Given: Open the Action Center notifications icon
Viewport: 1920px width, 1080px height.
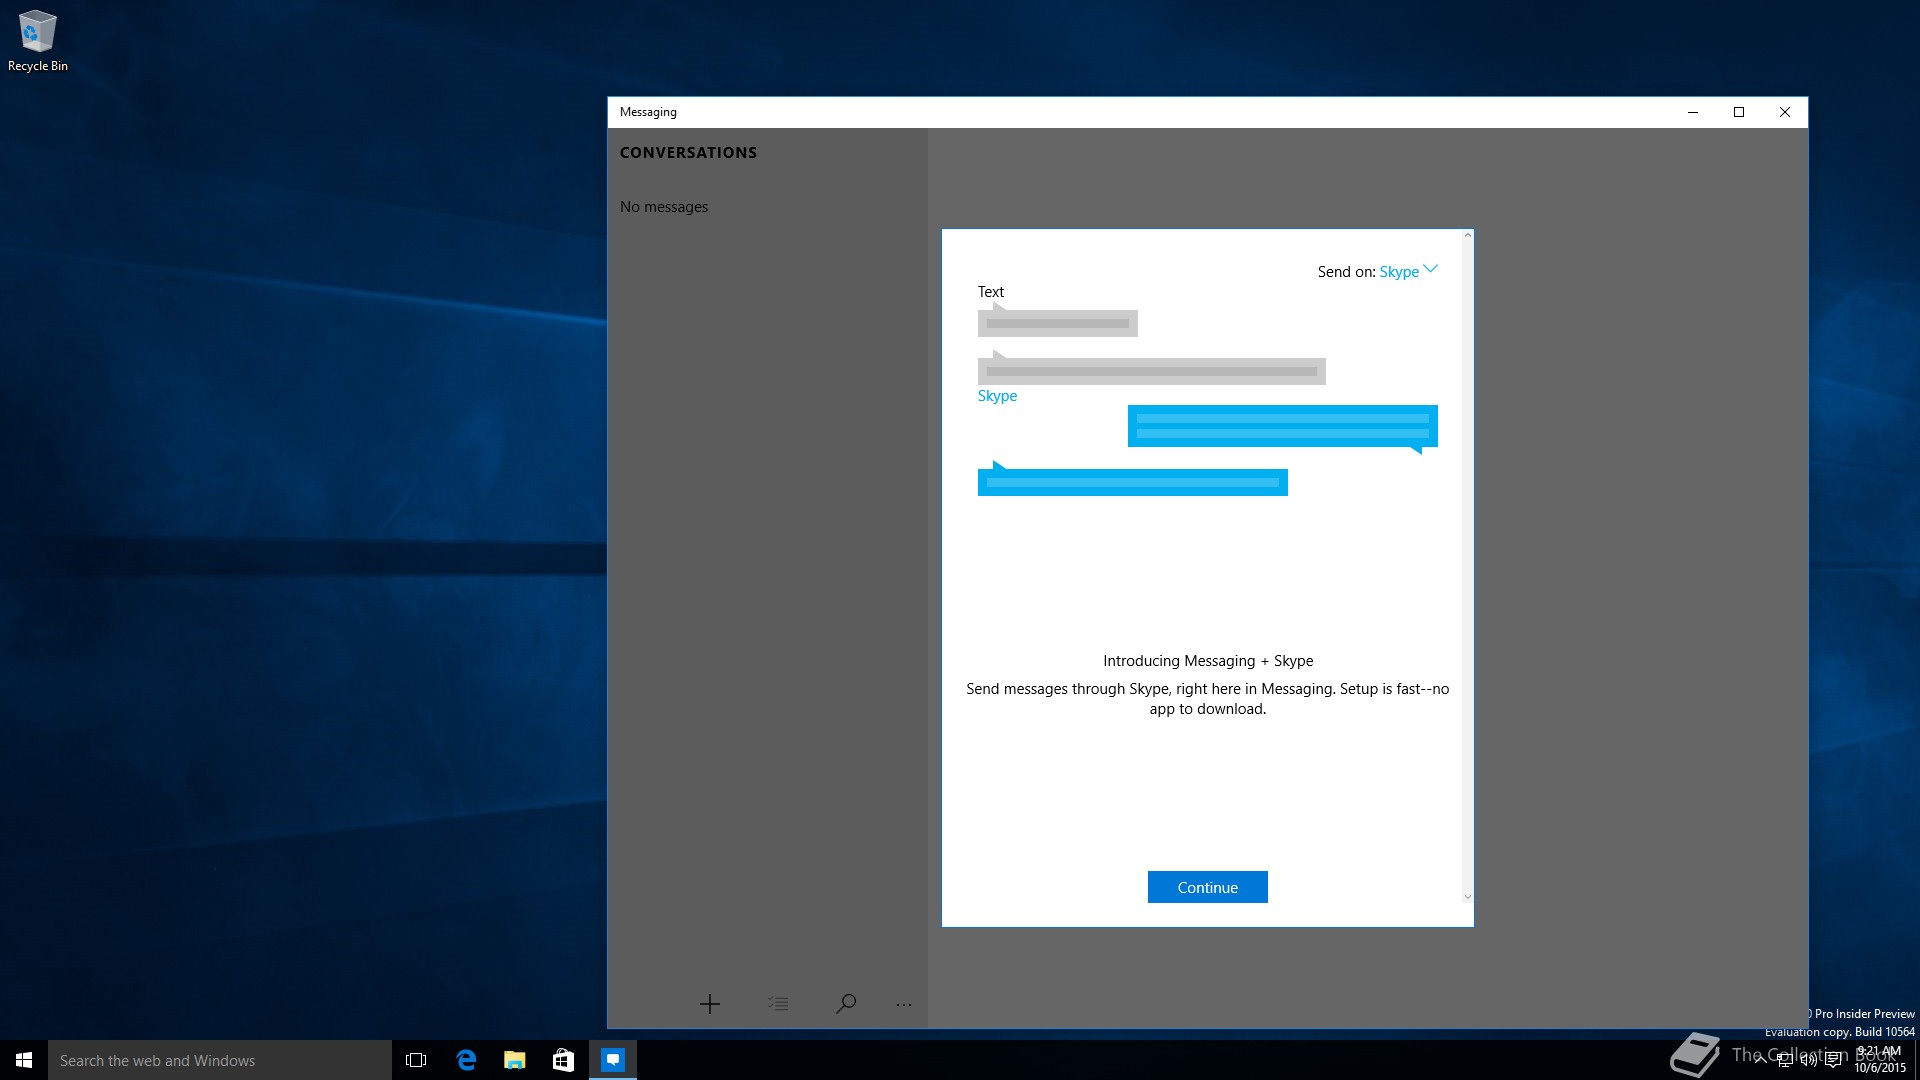Looking at the screenshot, I should (x=1833, y=1060).
